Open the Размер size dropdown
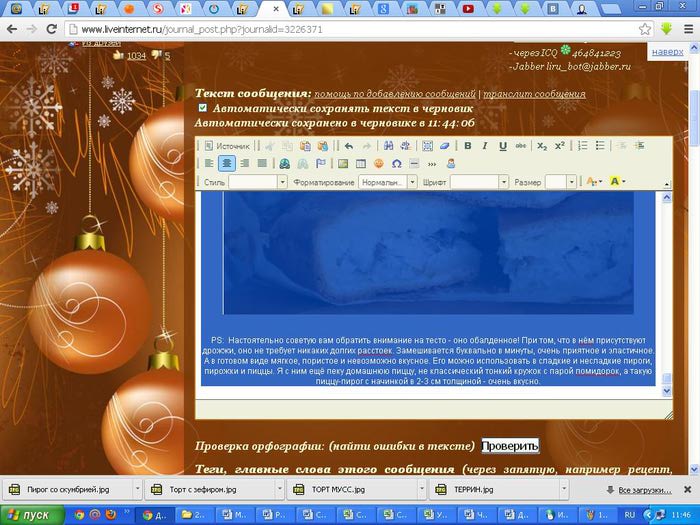This screenshot has width=700, height=525. pos(571,182)
